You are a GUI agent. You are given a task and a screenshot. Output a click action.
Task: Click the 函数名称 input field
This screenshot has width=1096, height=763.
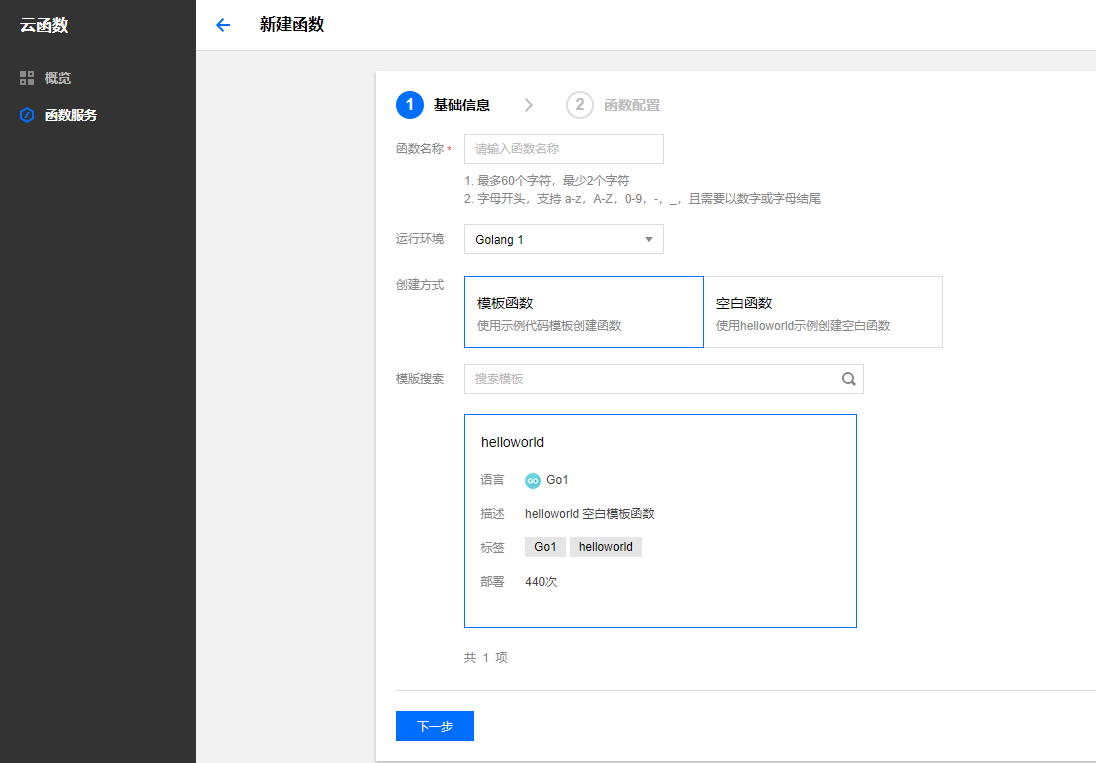point(563,148)
